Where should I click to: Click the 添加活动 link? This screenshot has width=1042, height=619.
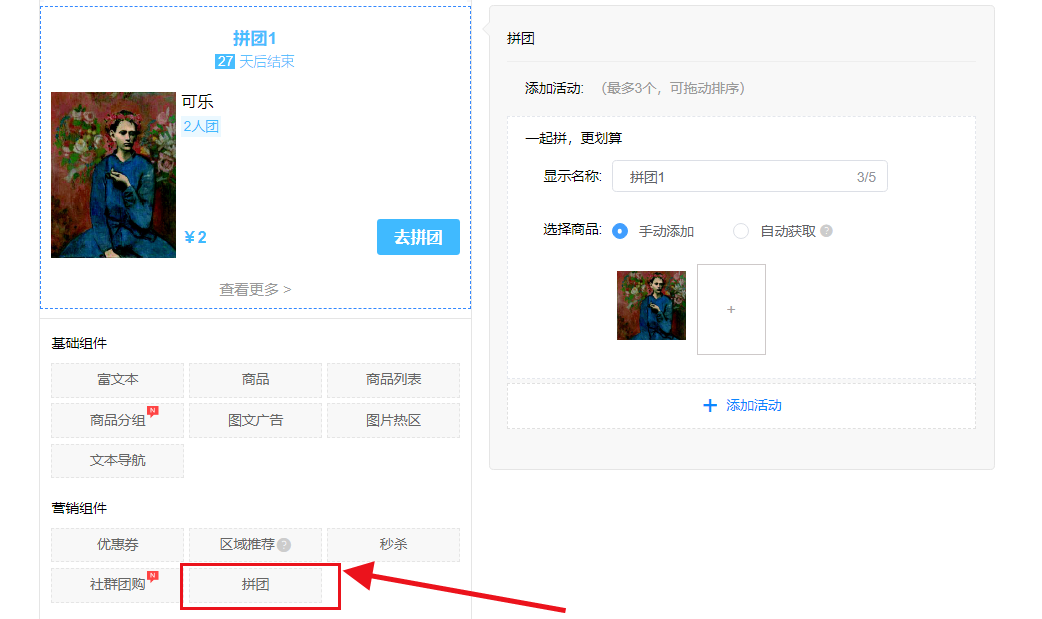[754, 406]
